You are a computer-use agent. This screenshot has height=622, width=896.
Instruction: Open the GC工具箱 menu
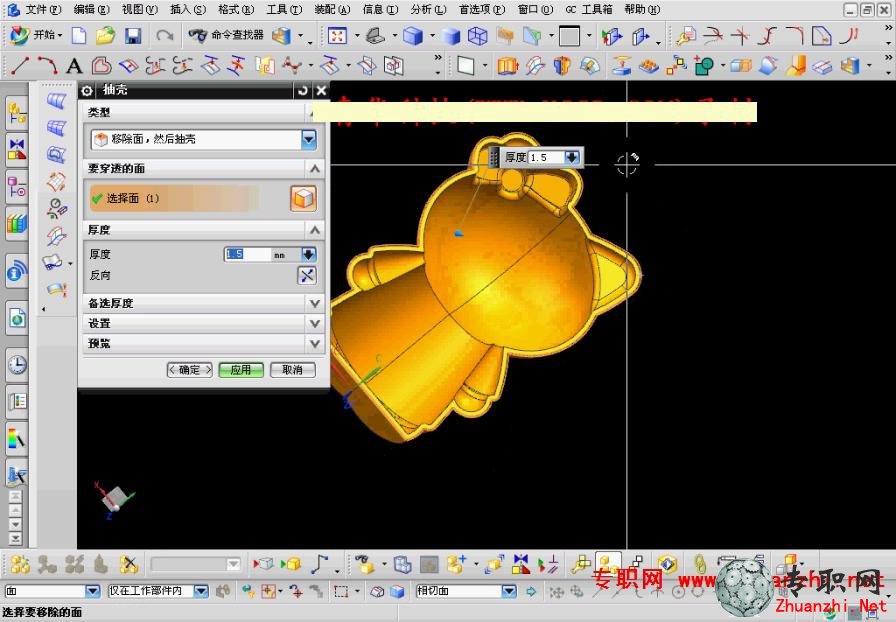(x=589, y=9)
